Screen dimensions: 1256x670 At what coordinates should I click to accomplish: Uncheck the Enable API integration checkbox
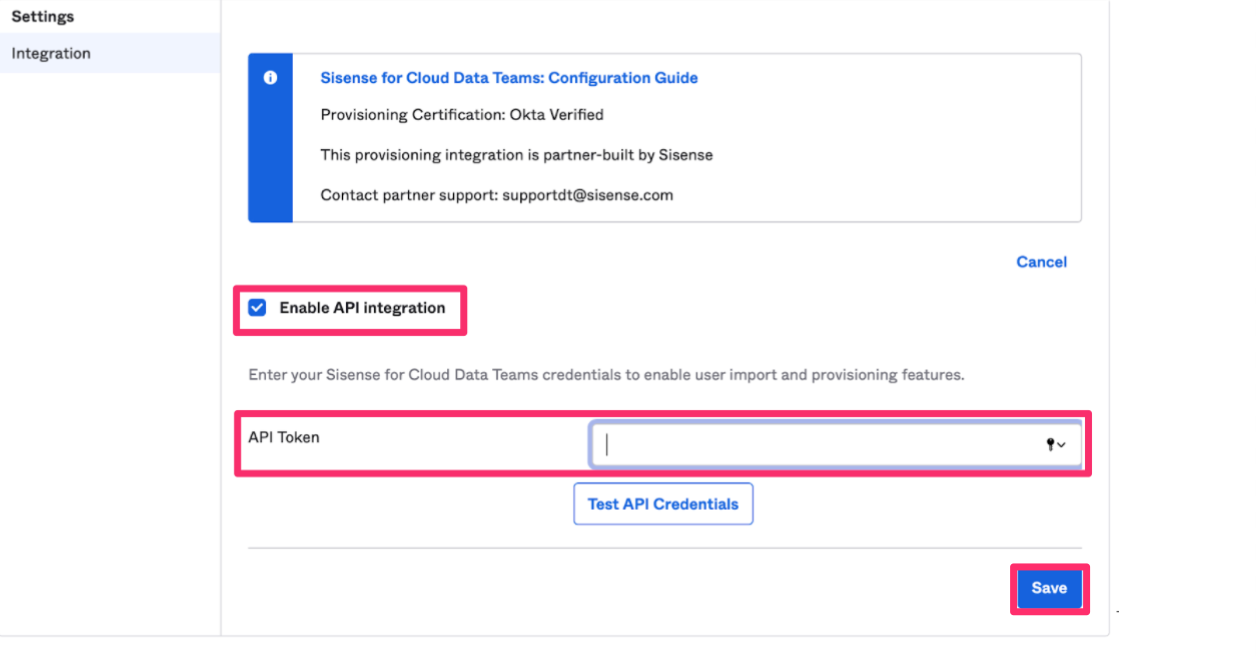[258, 308]
